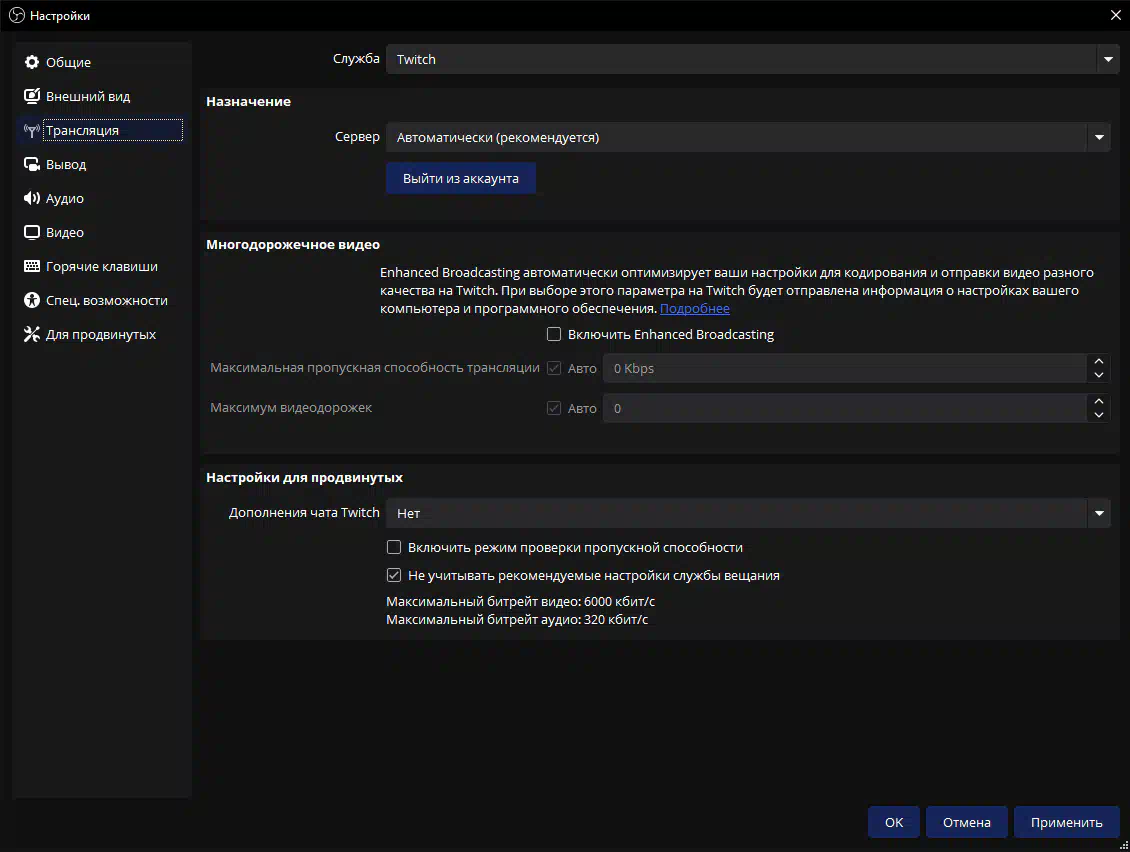Viewport: 1130px width, 852px height.
Task: Open Спец. возможности settings section
Action: tap(102, 300)
